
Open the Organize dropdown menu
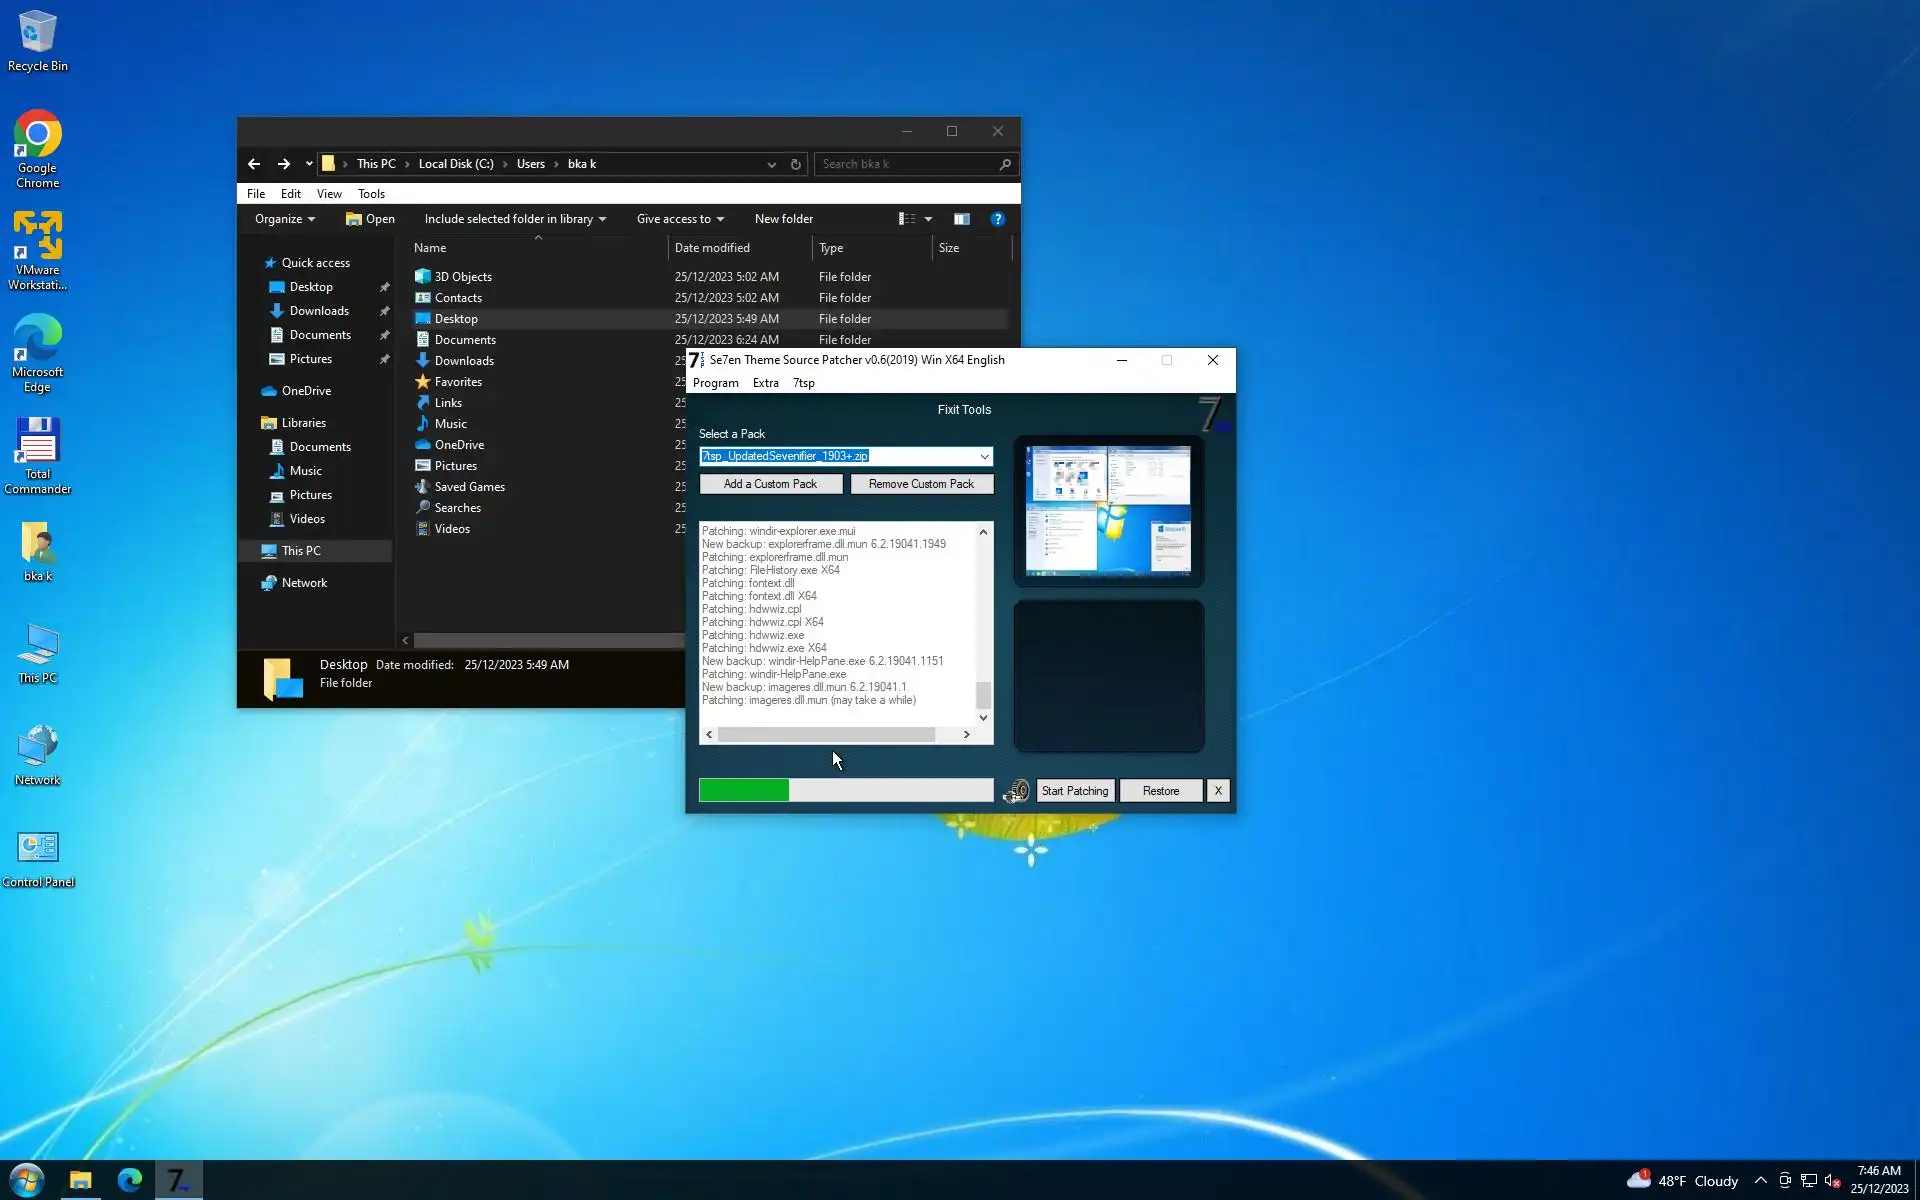pyautogui.click(x=284, y=219)
